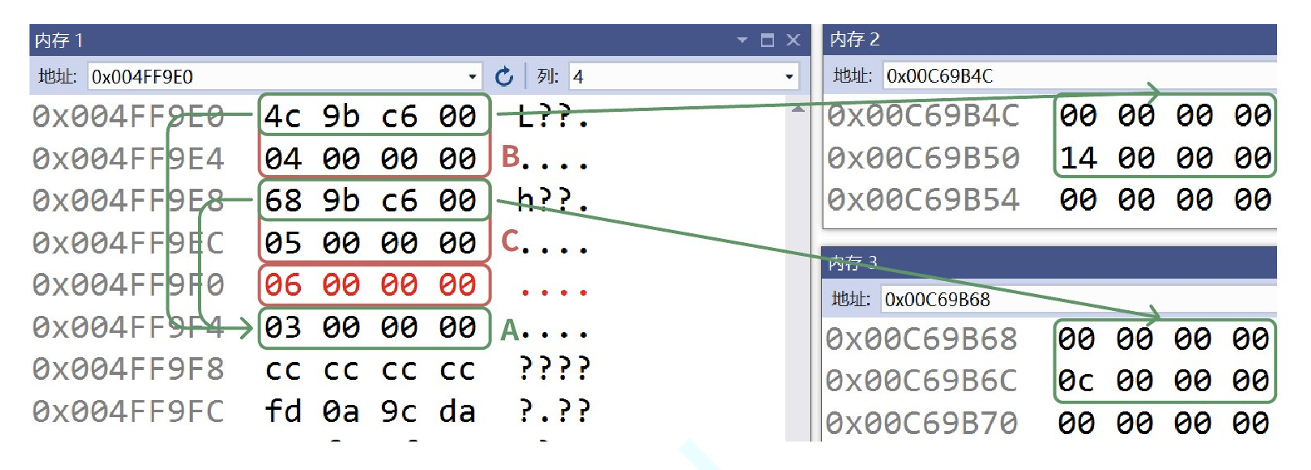Click address row 0x004FF9E4 in 内存 1
Viewport: 1311px width, 470px height.
127,159
